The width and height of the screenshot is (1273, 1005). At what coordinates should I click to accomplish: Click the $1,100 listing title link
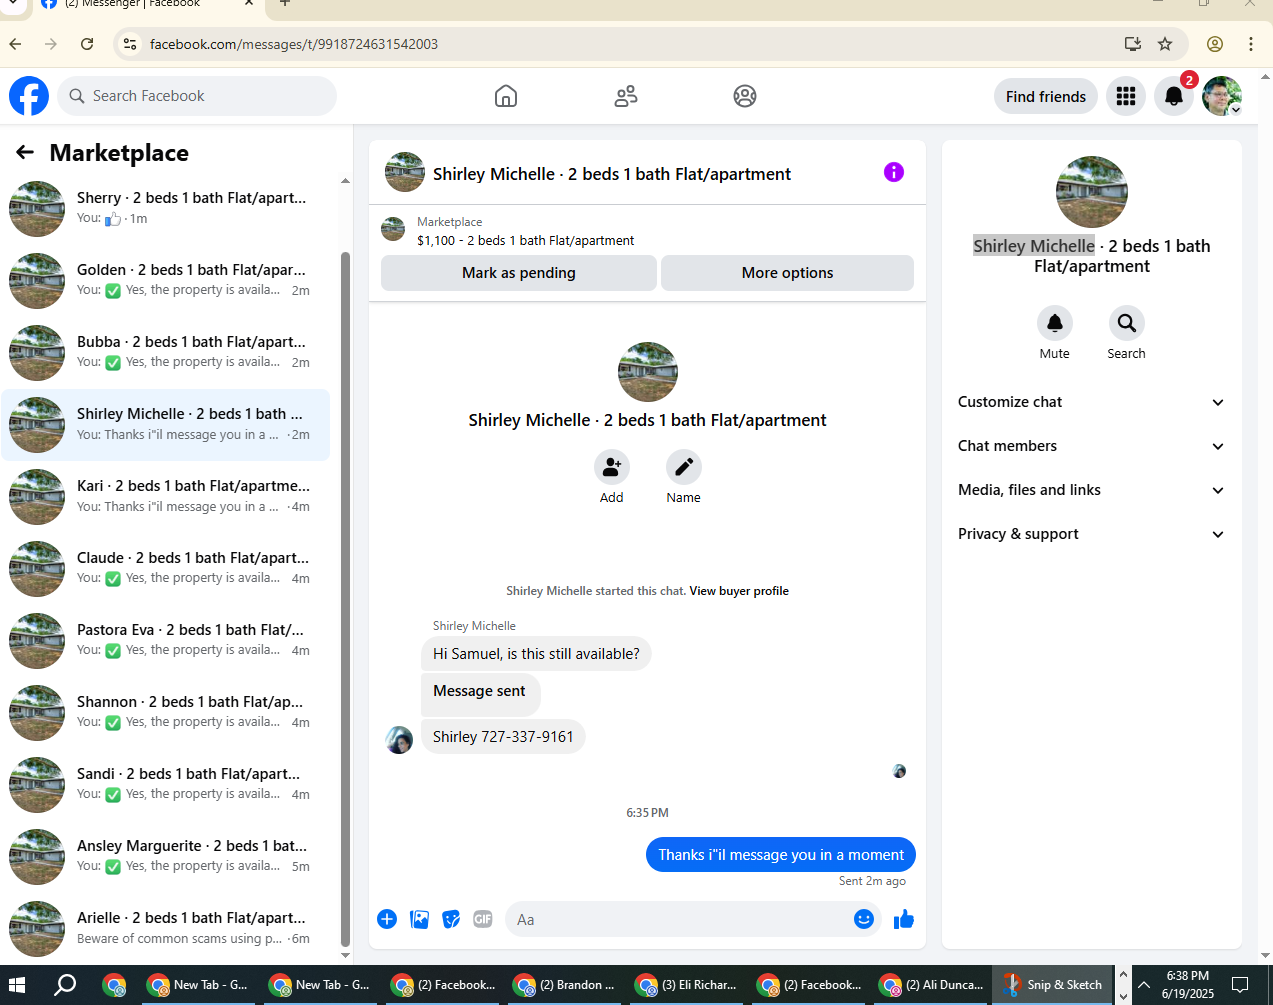pyautogui.click(x=525, y=240)
